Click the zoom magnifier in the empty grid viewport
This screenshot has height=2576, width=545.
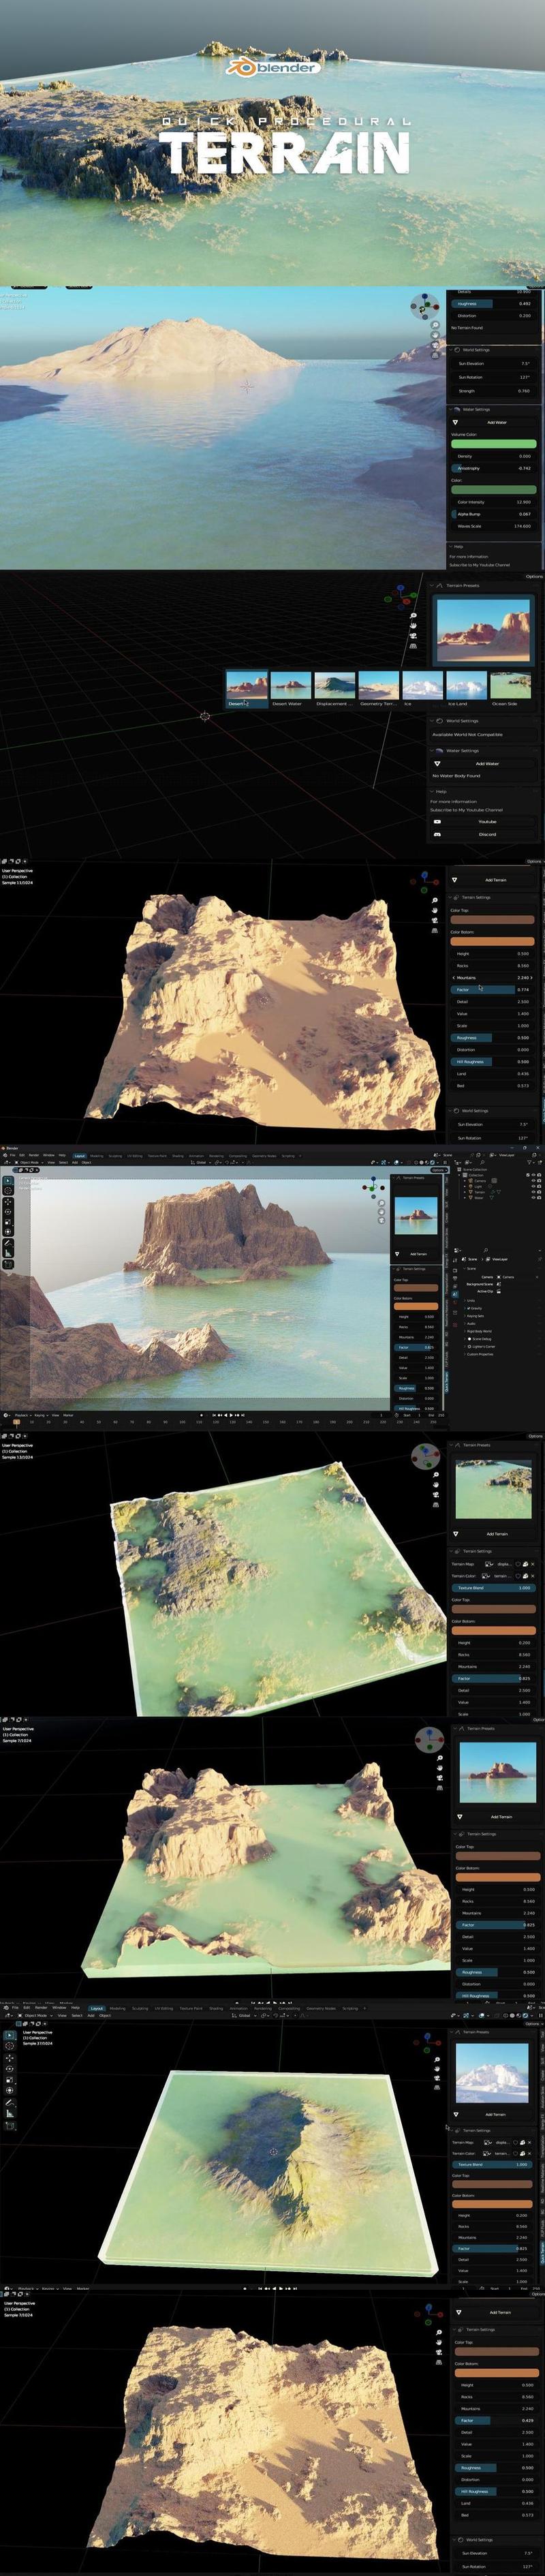(413, 615)
